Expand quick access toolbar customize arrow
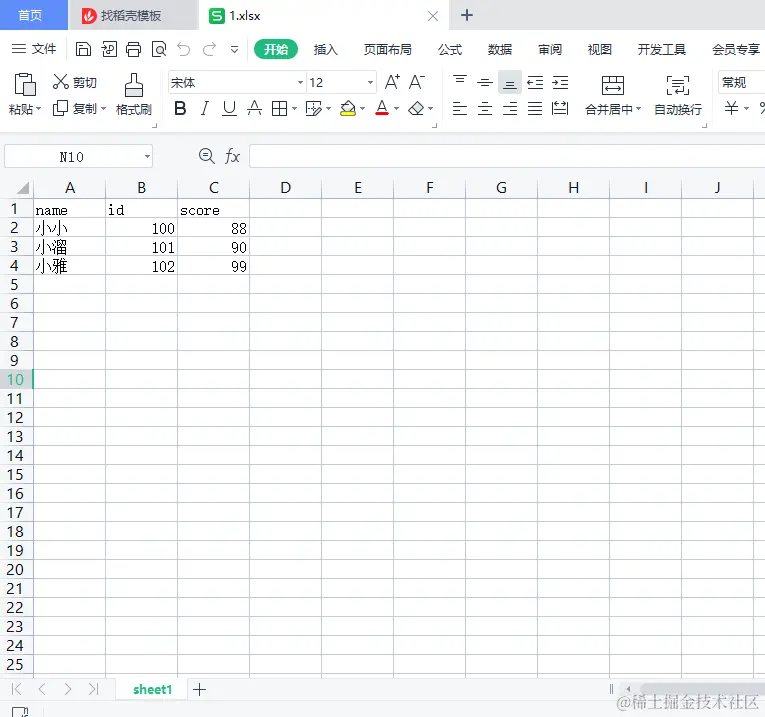 click(235, 49)
